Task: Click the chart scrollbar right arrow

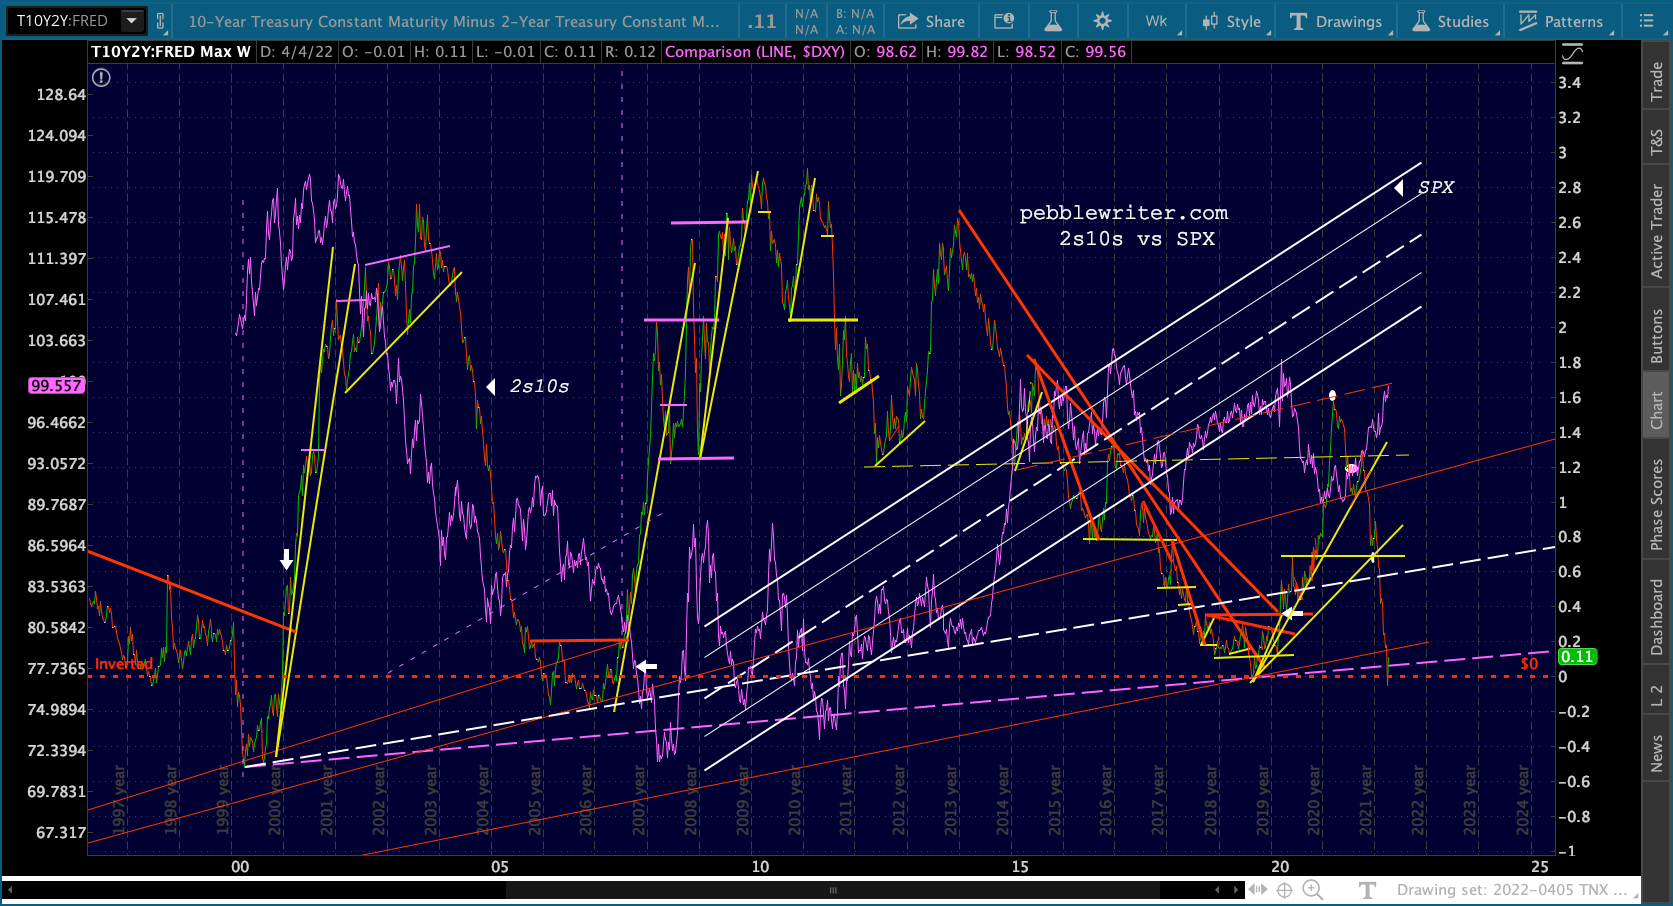Action: click(1237, 890)
